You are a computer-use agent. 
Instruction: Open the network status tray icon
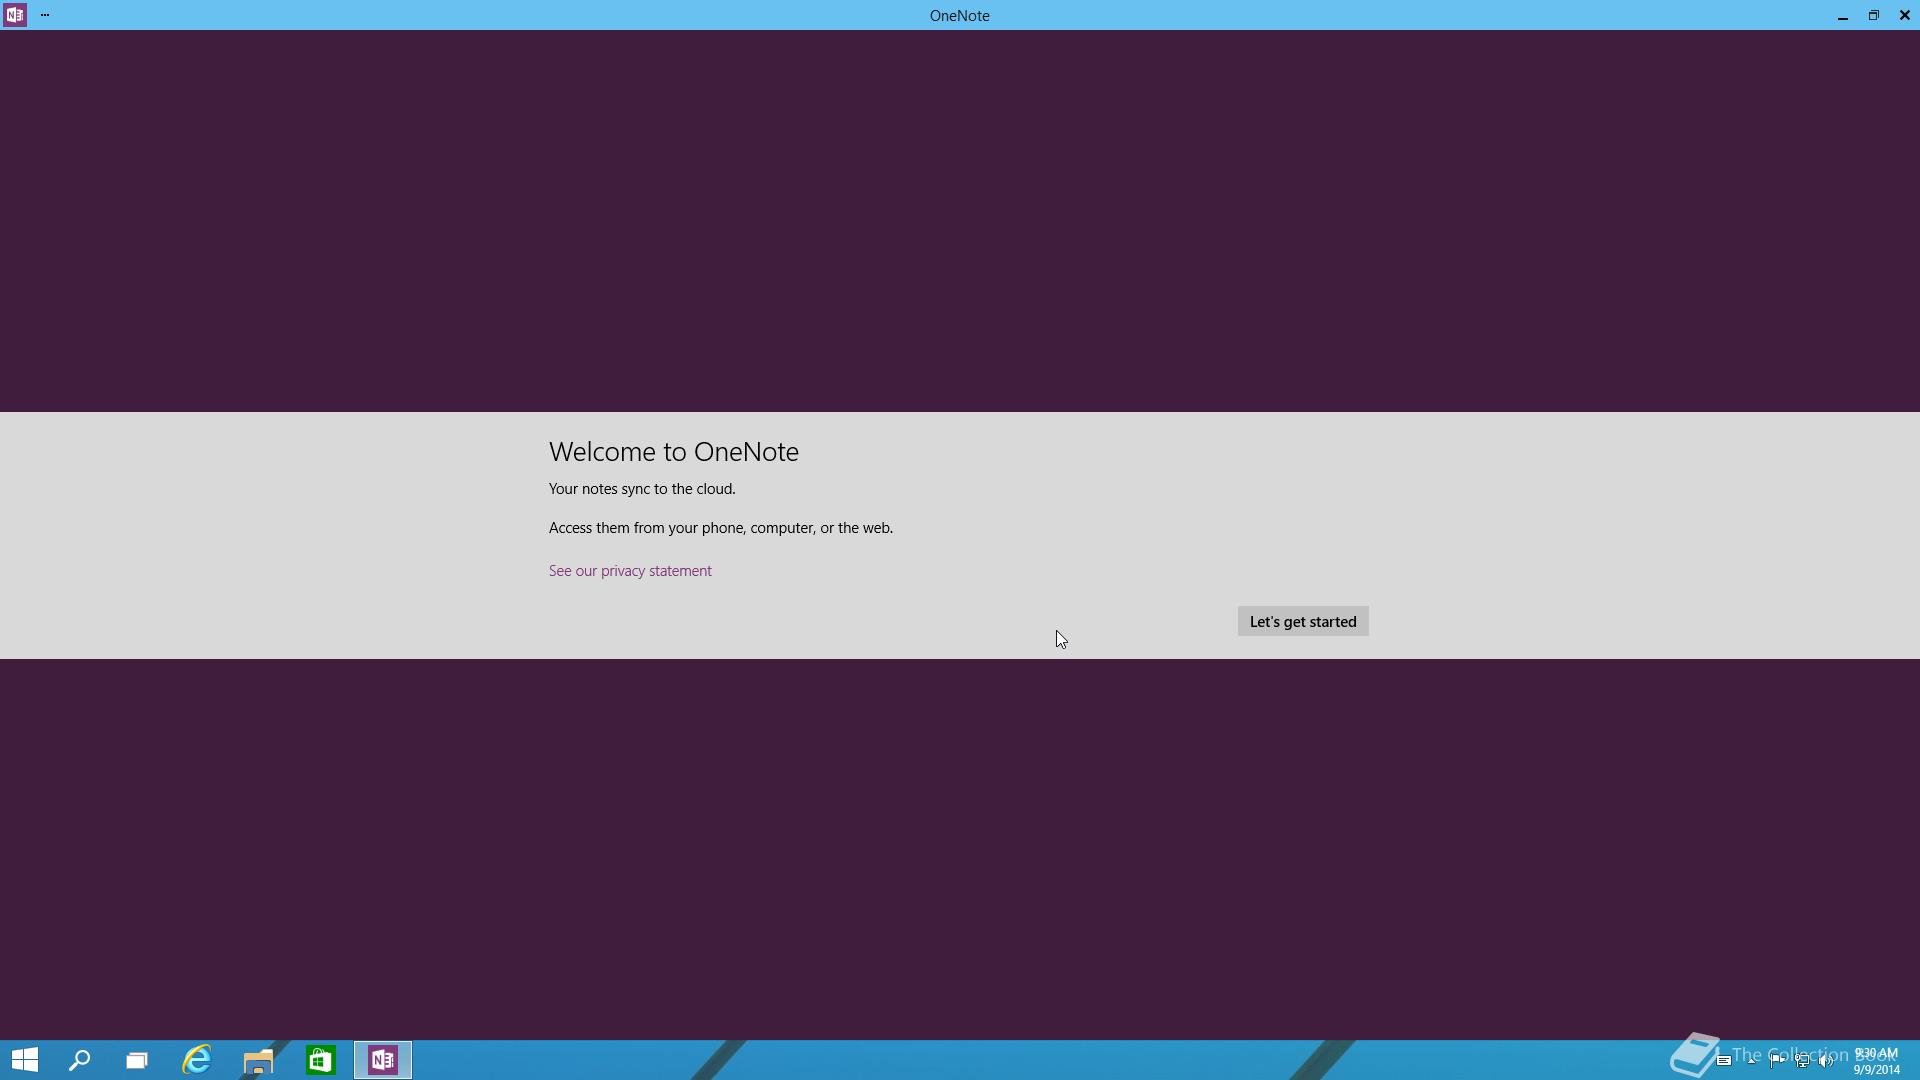click(1802, 1060)
